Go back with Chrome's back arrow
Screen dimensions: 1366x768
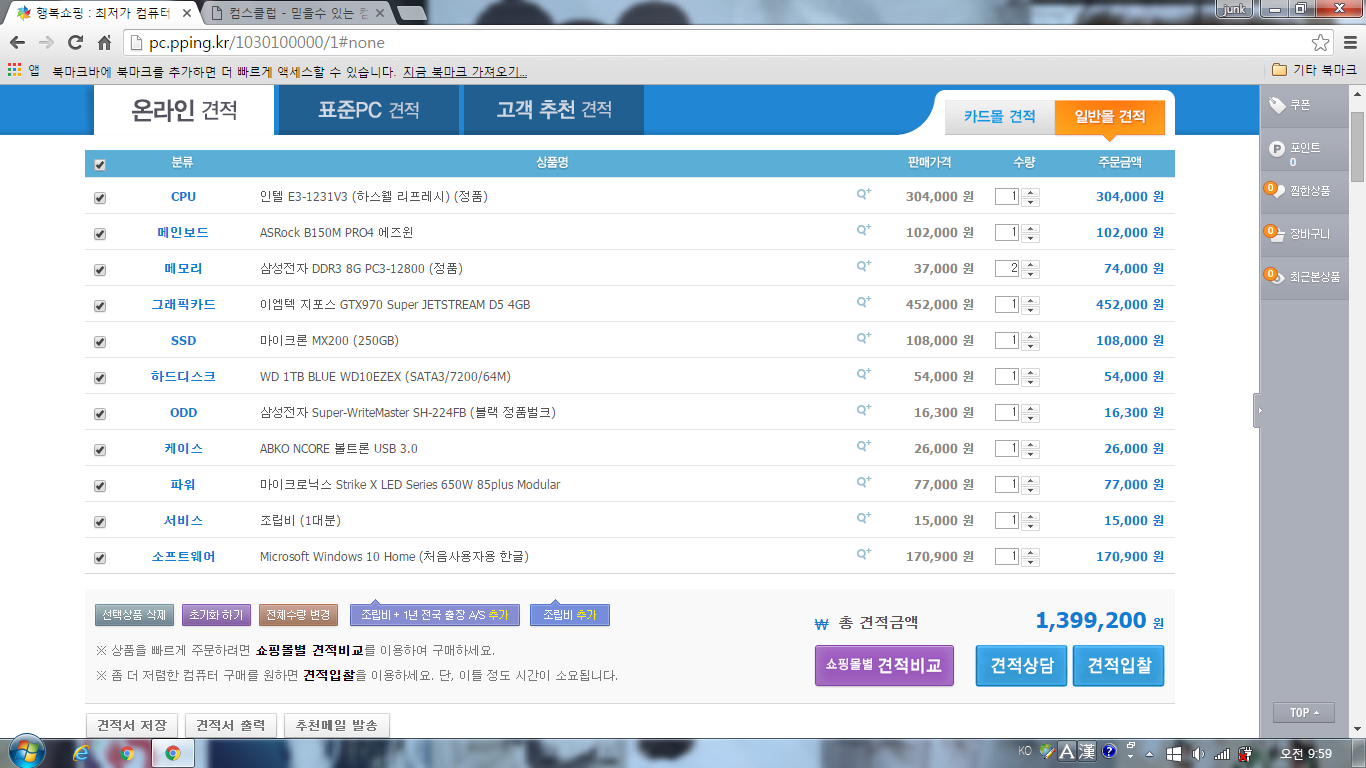point(18,42)
